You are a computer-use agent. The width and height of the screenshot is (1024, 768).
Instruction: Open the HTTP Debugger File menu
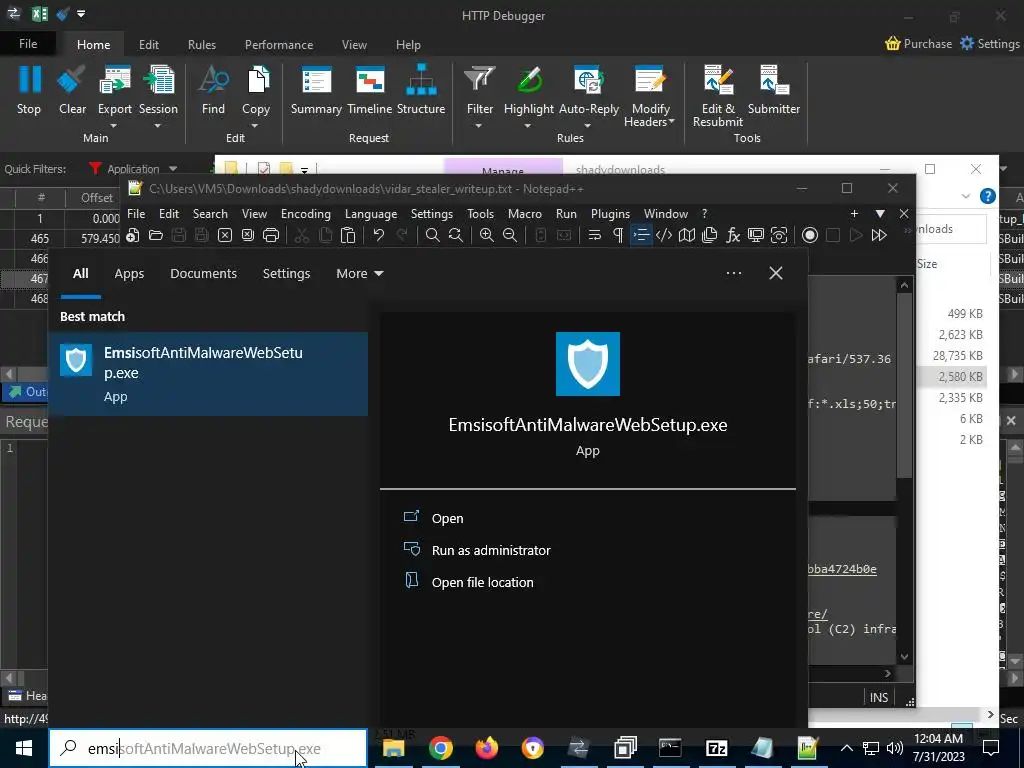(x=28, y=44)
